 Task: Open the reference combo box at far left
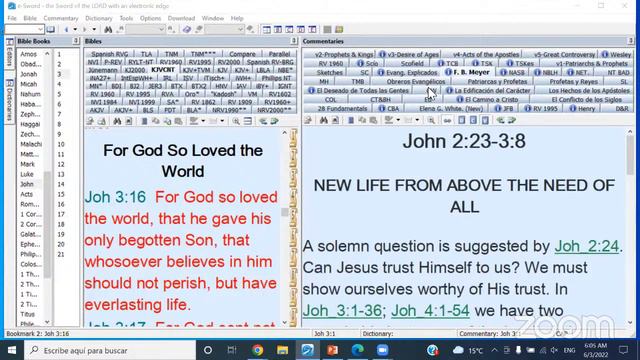(24, 29)
